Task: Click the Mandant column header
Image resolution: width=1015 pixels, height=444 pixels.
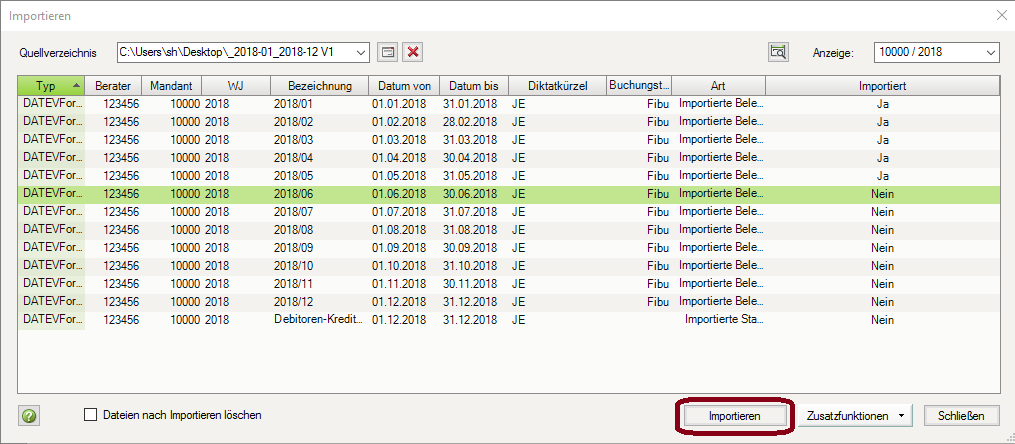Action: pyautogui.click(x=171, y=86)
